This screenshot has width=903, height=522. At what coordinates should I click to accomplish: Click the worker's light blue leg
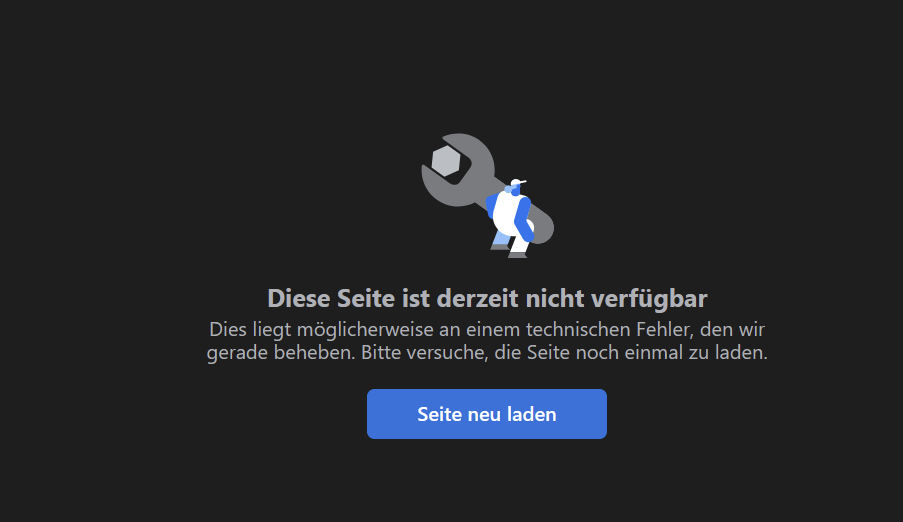point(502,237)
